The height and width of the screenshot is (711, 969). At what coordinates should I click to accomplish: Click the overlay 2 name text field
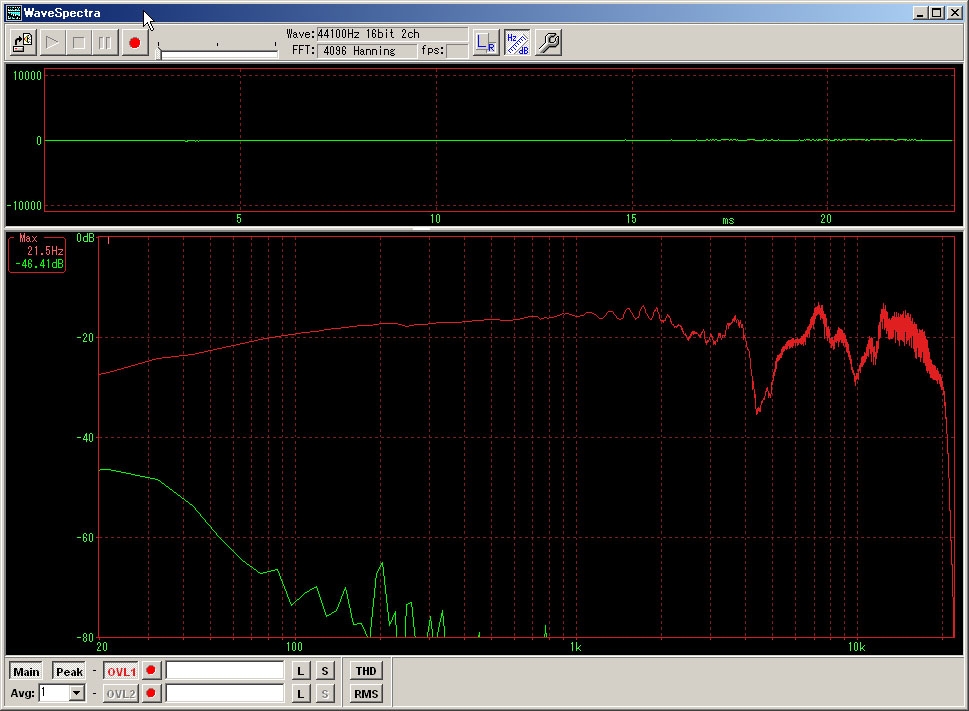[225, 693]
